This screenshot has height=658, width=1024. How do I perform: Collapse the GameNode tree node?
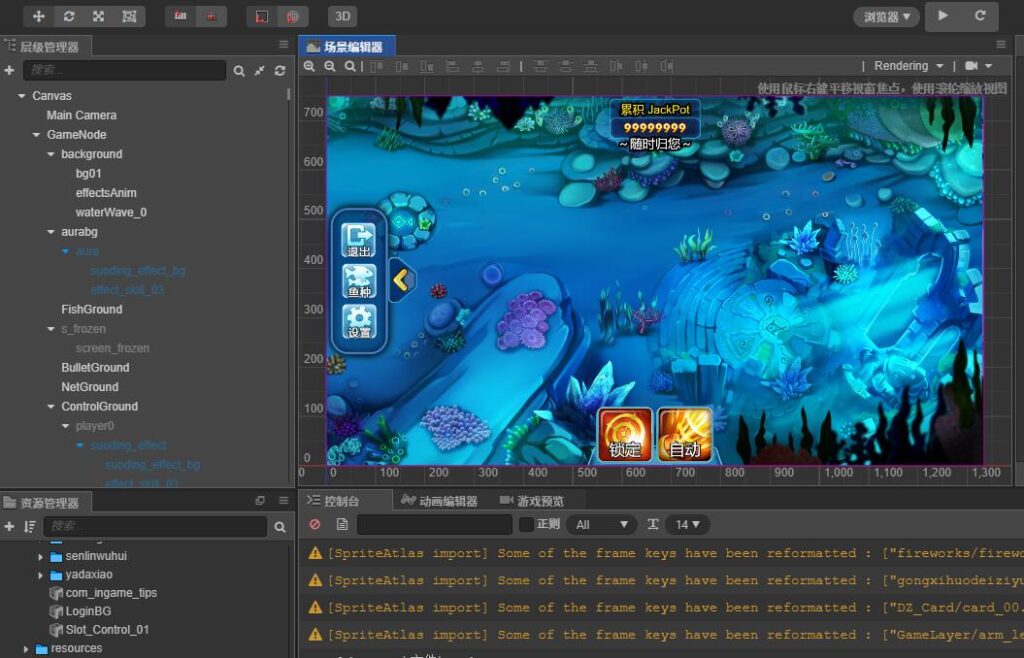(37, 135)
